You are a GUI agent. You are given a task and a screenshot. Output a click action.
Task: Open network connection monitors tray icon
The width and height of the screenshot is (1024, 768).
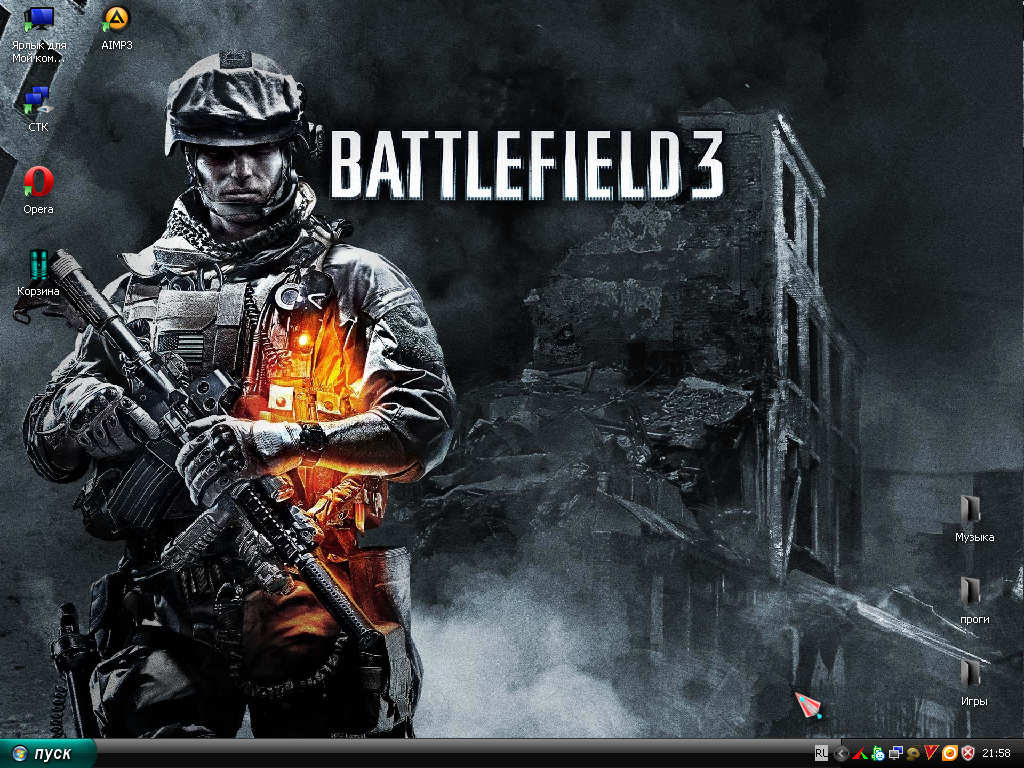pyautogui.click(x=895, y=754)
